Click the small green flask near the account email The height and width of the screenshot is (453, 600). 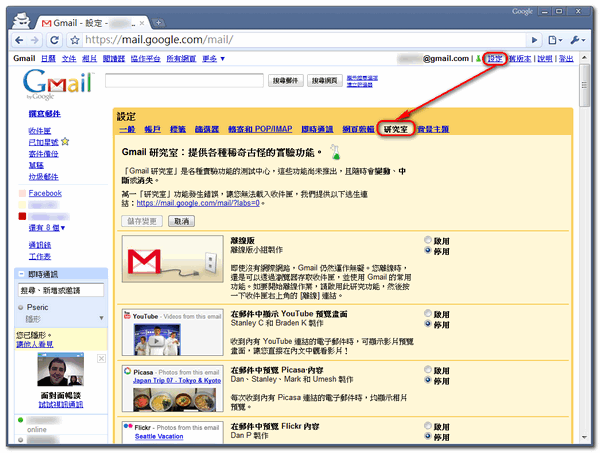point(478,59)
